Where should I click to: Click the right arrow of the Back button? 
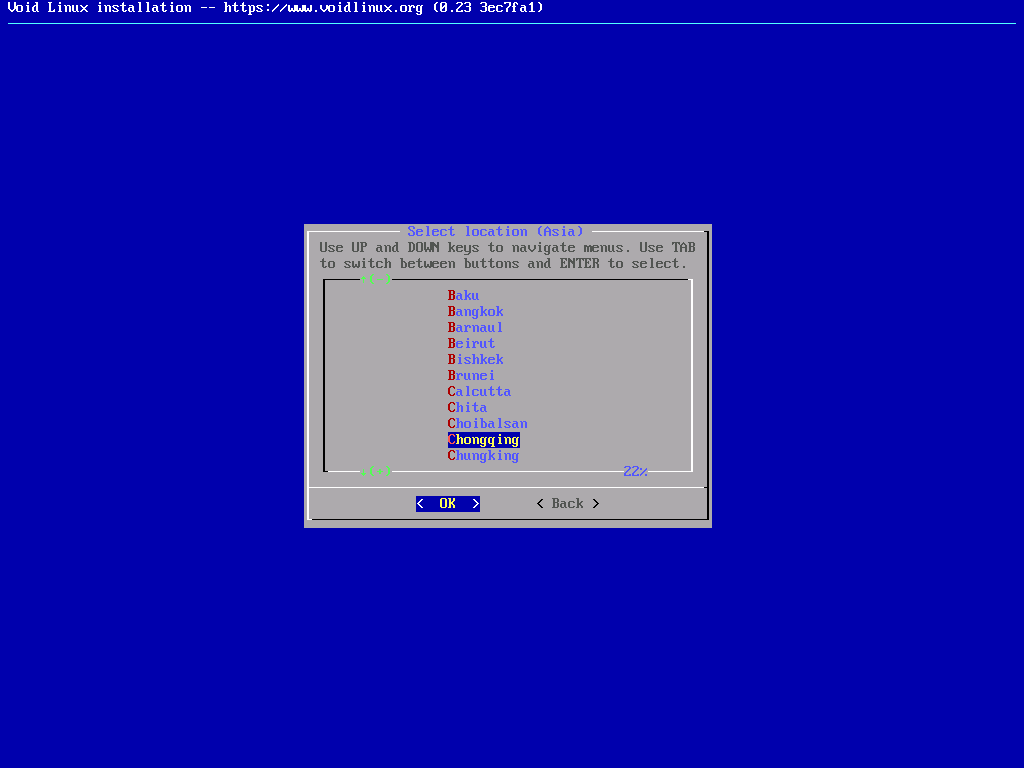[x=595, y=503]
